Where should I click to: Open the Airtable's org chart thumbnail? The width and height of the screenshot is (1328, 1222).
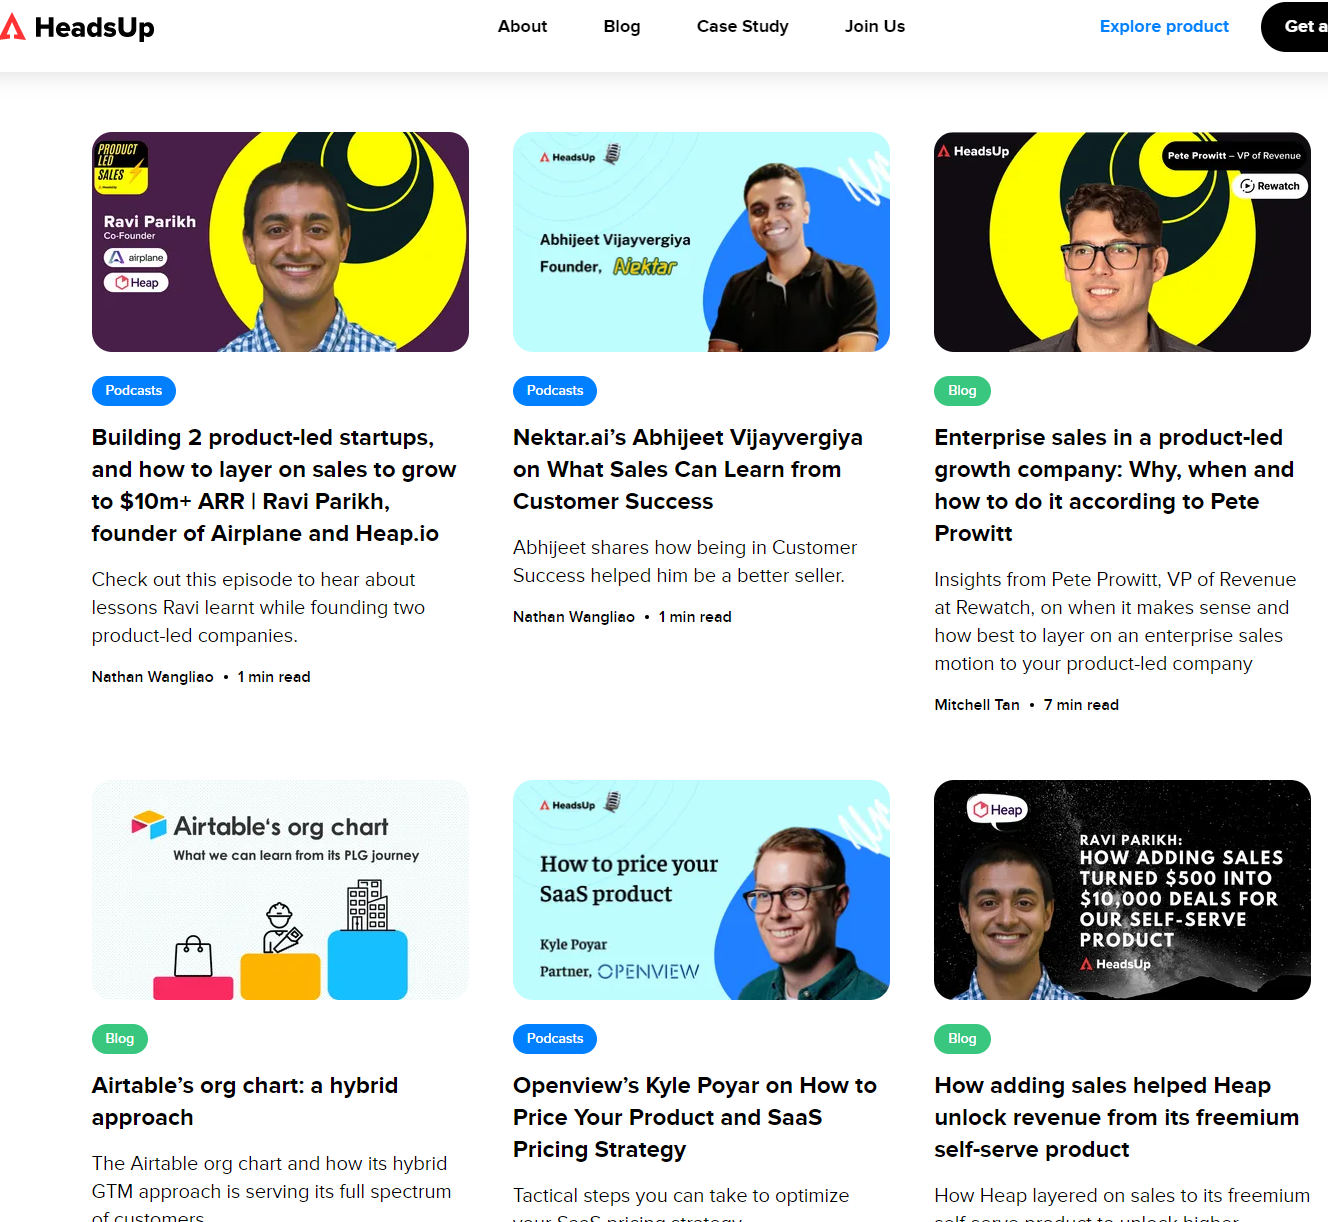(x=280, y=890)
